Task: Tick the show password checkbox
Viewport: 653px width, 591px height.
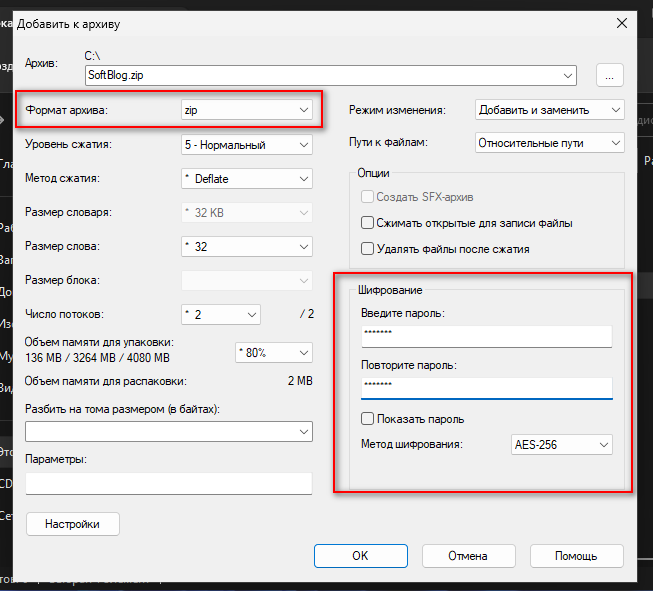Action: (367, 419)
